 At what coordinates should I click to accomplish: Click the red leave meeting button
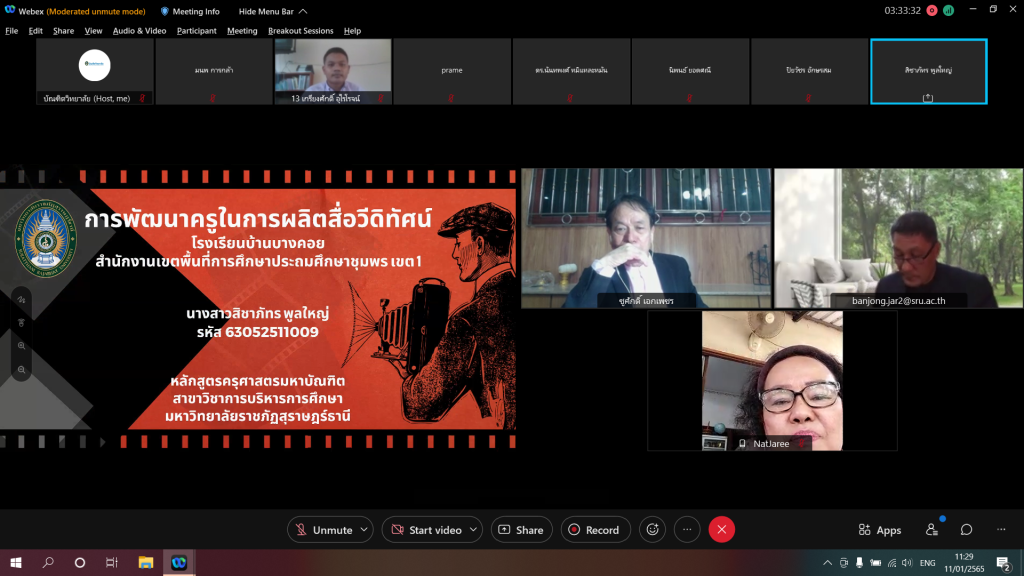pos(721,530)
